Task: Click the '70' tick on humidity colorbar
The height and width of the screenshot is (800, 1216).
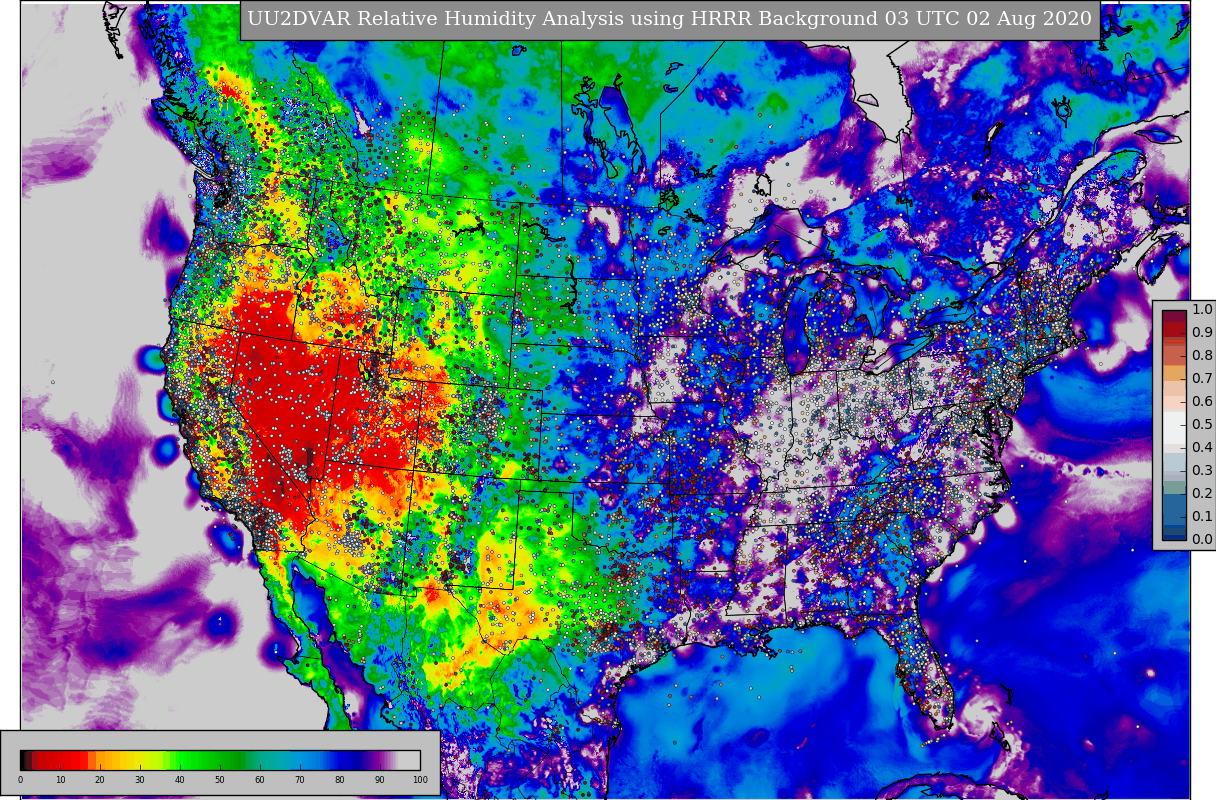Action: point(300,780)
